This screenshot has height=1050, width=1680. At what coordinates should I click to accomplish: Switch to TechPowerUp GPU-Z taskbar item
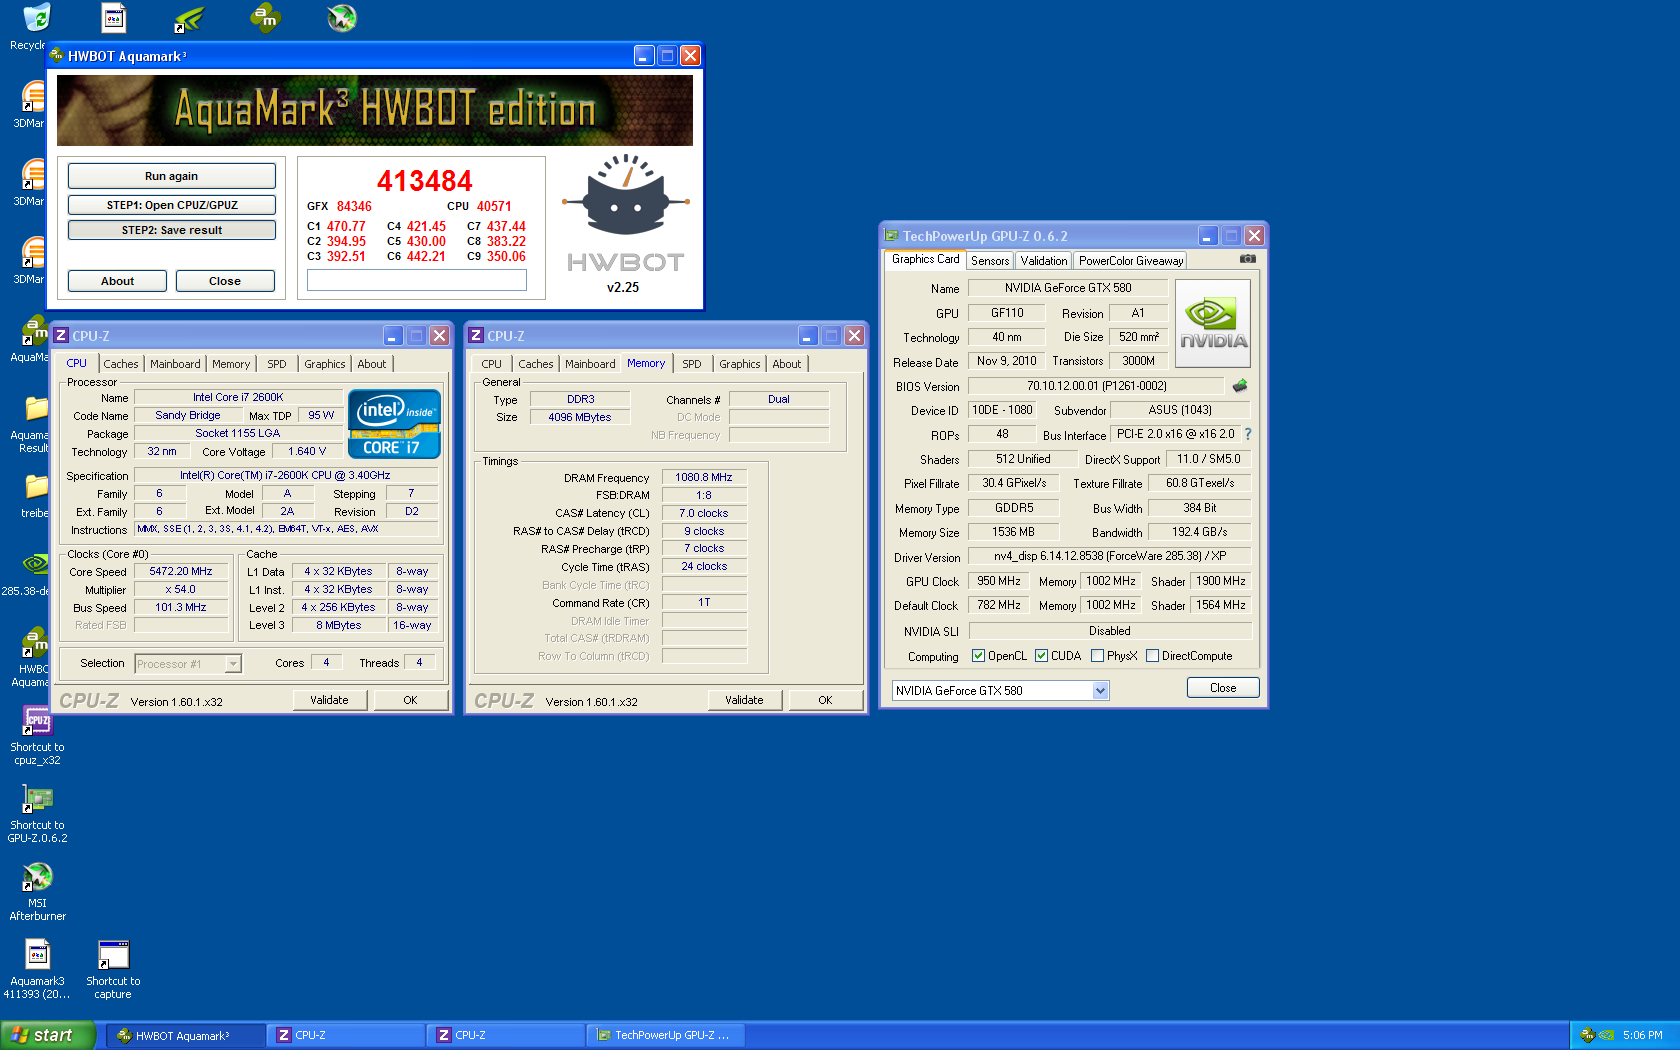667,1035
